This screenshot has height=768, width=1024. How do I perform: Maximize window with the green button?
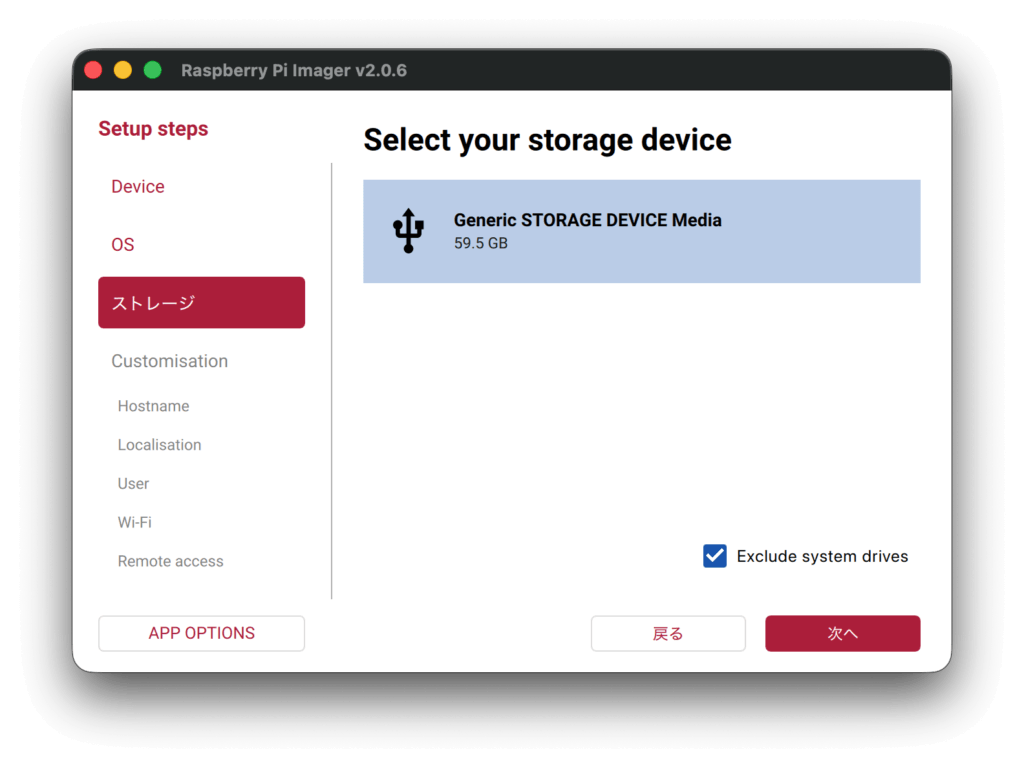[x=152, y=70]
